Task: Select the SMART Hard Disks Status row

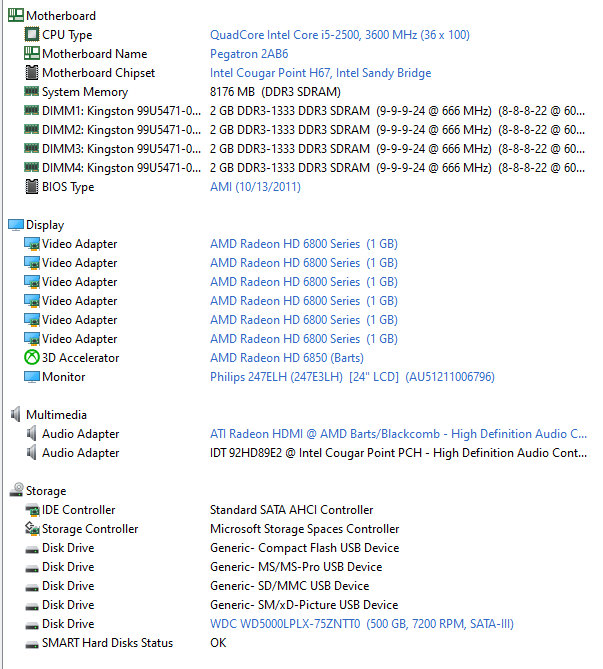Action: point(107,643)
